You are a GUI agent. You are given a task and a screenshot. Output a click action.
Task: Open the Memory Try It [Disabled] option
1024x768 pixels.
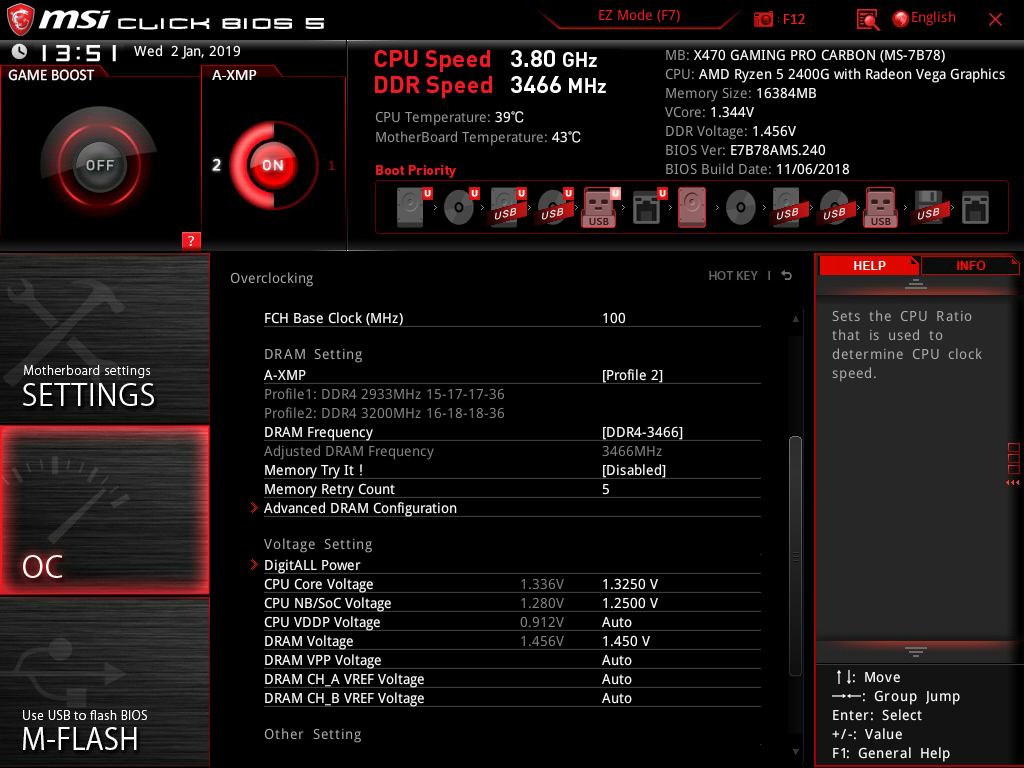(633, 470)
